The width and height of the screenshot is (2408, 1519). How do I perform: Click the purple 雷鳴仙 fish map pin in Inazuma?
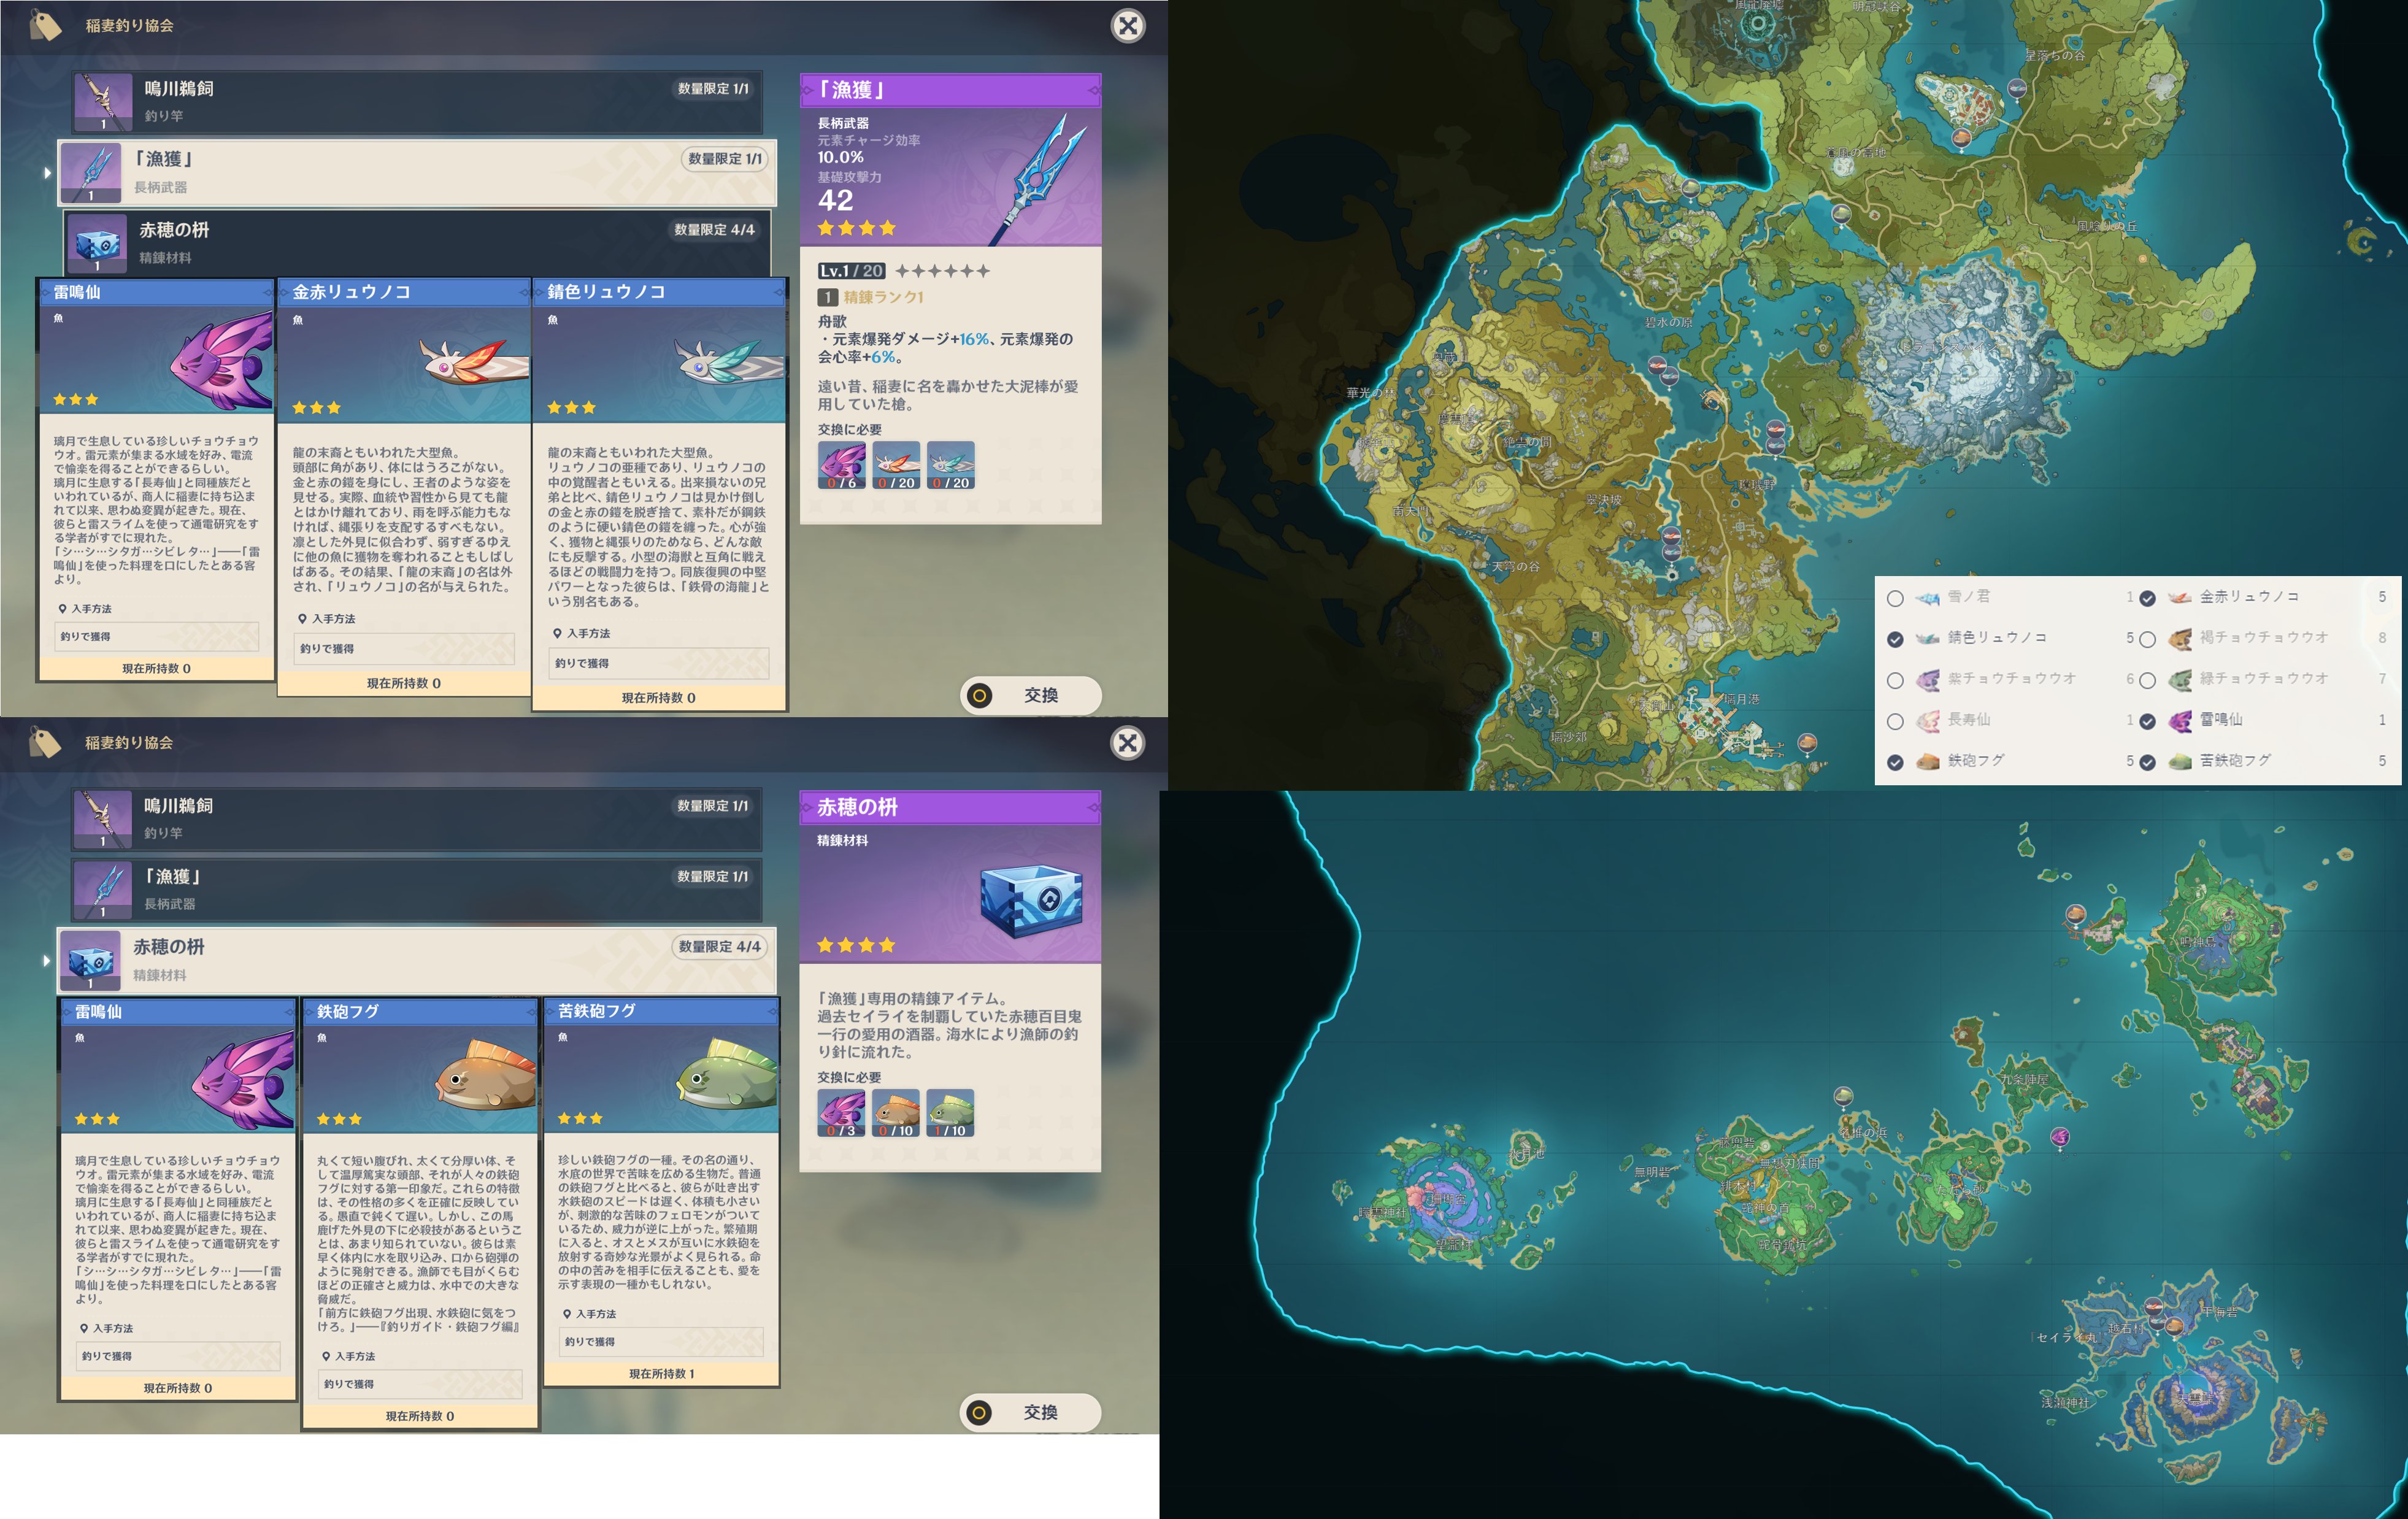coord(2060,1137)
